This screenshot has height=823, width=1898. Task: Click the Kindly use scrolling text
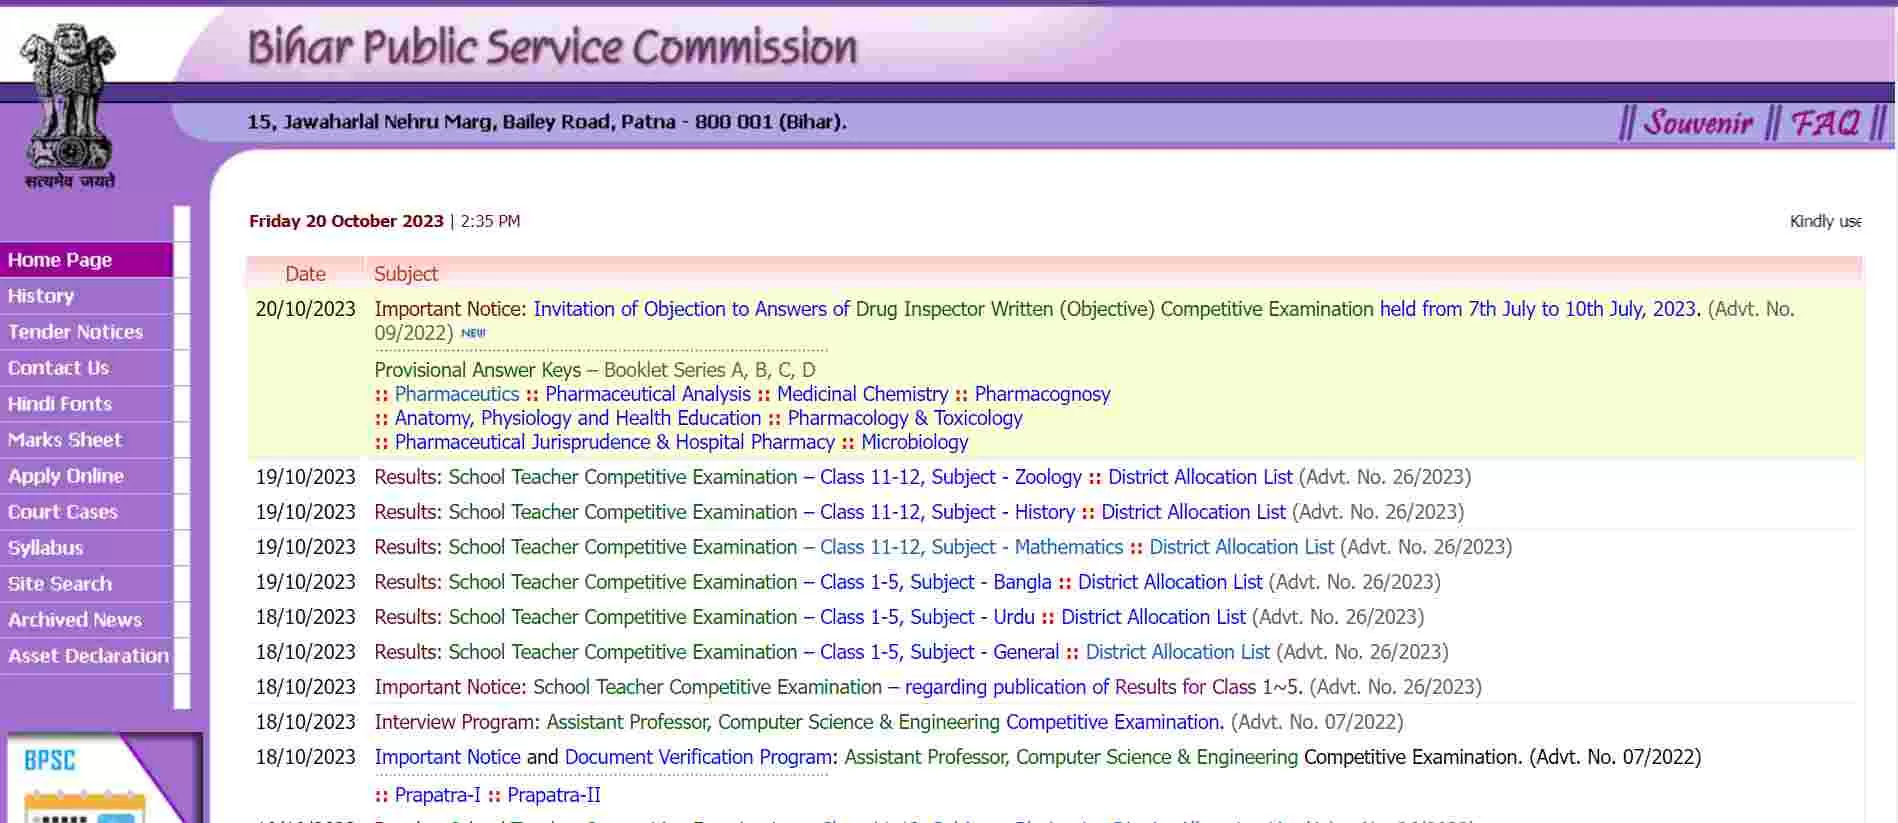tap(1825, 221)
